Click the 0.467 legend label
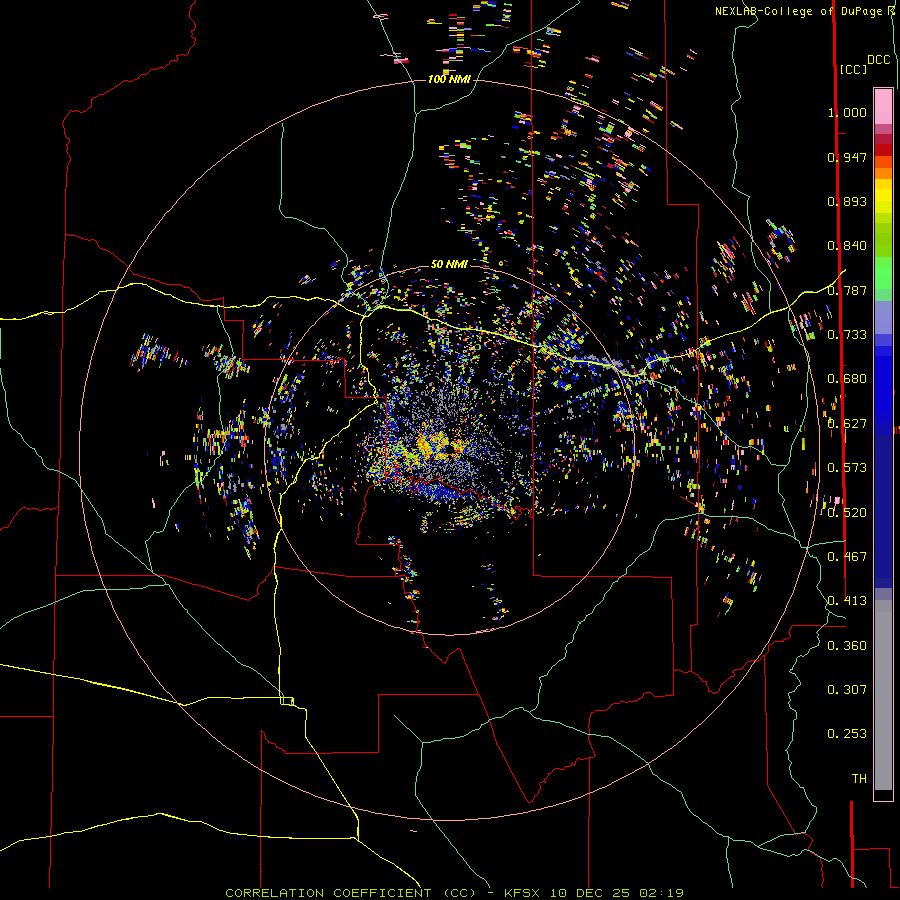The height and width of the screenshot is (900, 900). pos(847,557)
